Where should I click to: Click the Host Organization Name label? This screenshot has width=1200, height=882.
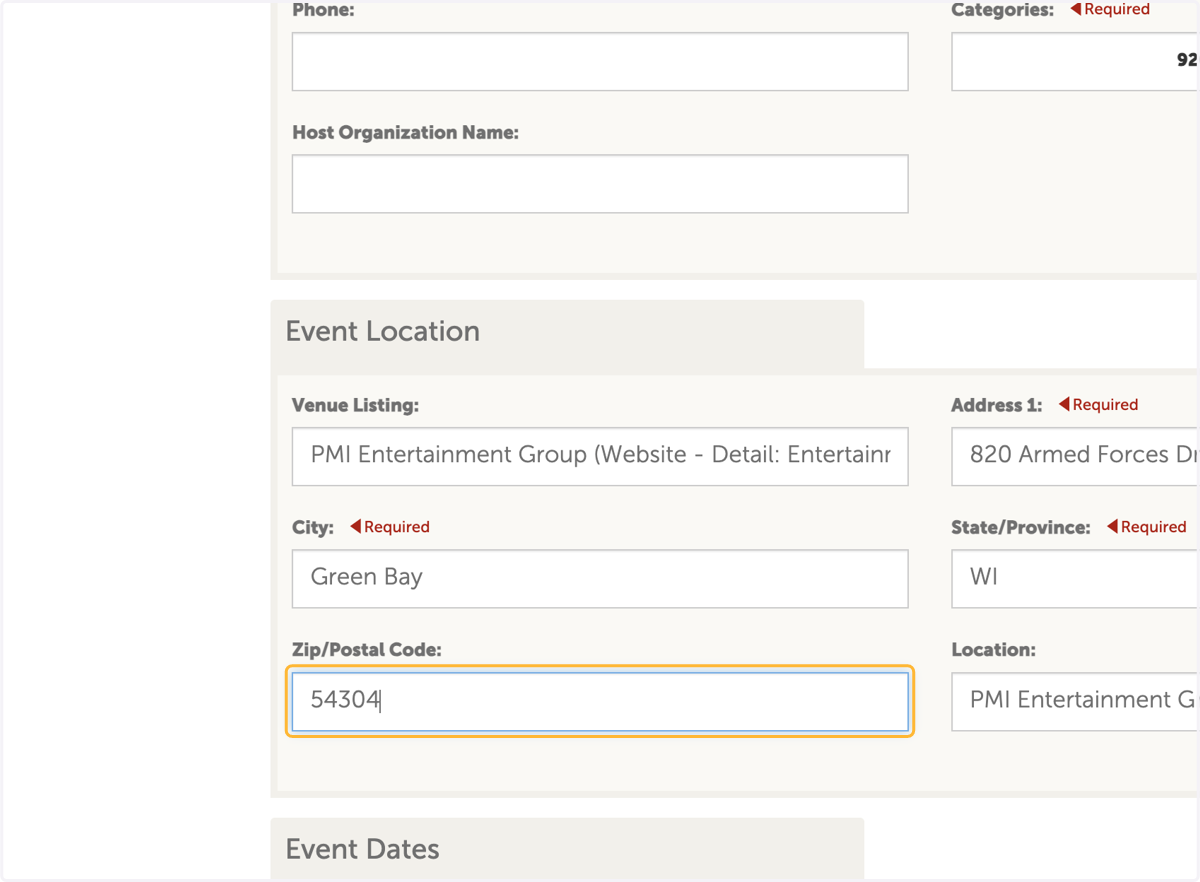coord(405,133)
